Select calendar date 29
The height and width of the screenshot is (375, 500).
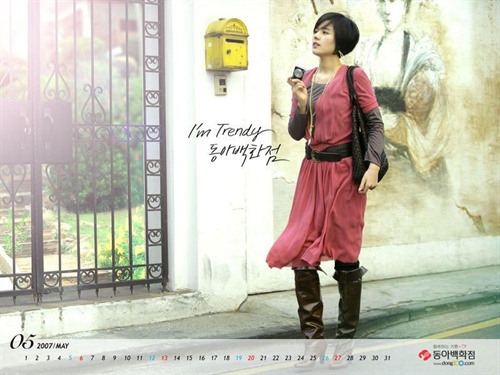(x=363, y=358)
